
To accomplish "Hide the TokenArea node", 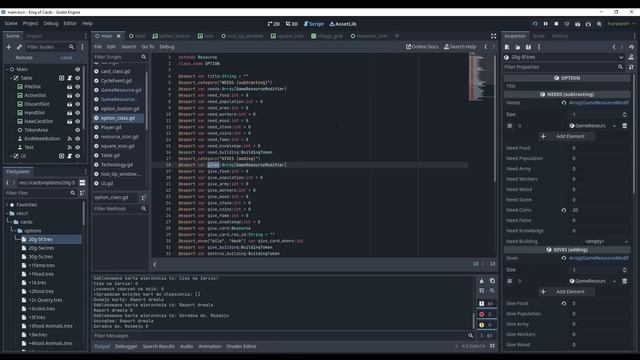I will pos(77,130).
